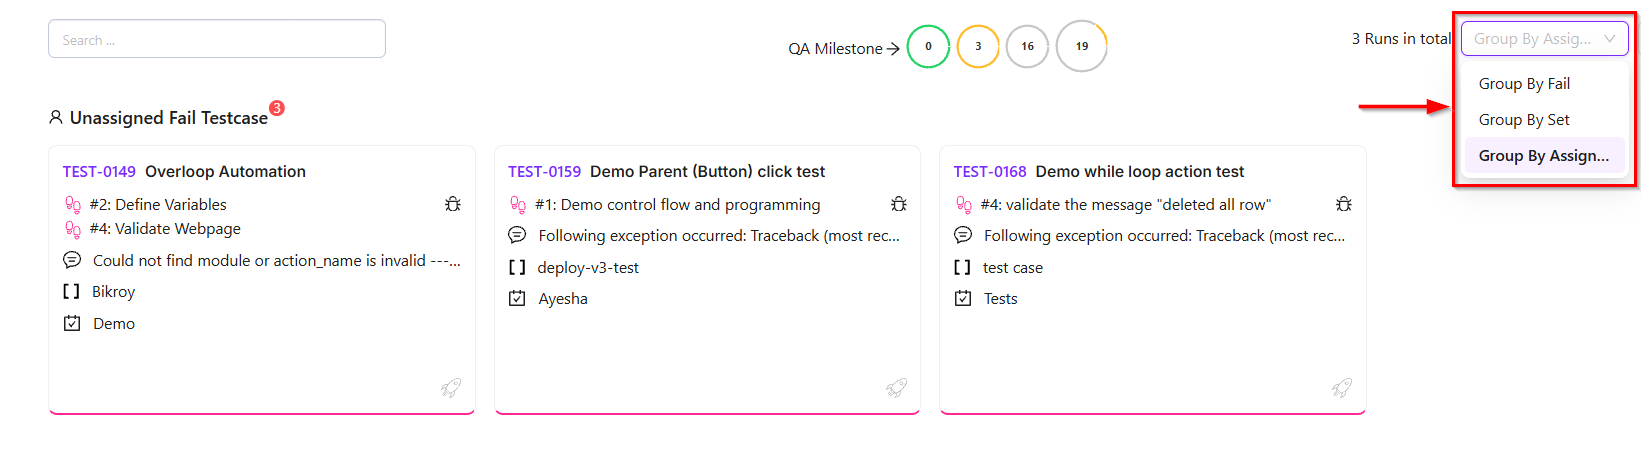Click the bug icon on TEST-0168 card
This screenshot has width=1641, height=452.
click(x=1344, y=204)
